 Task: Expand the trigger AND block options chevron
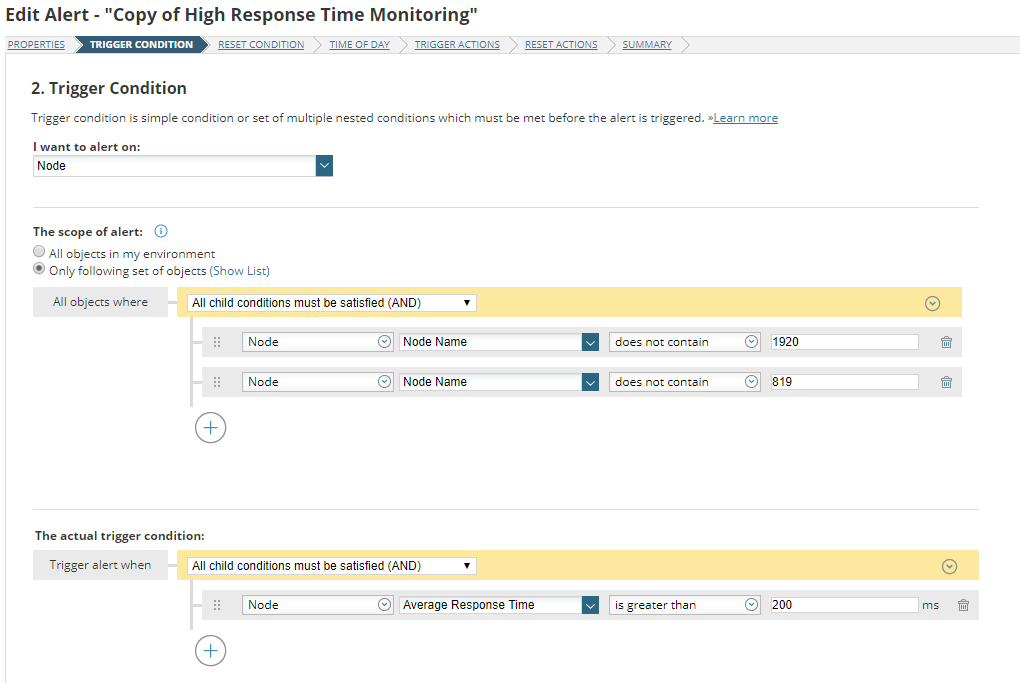(950, 566)
